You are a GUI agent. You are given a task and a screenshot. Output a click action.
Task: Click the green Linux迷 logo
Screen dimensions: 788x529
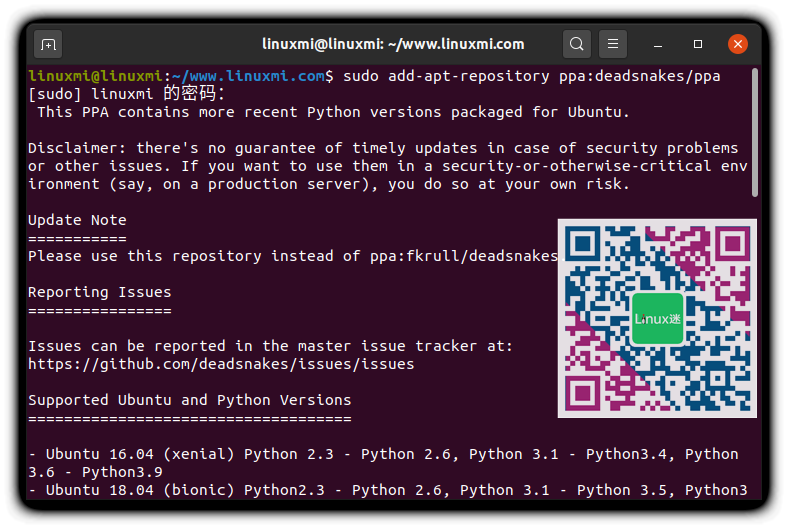(x=657, y=318)
